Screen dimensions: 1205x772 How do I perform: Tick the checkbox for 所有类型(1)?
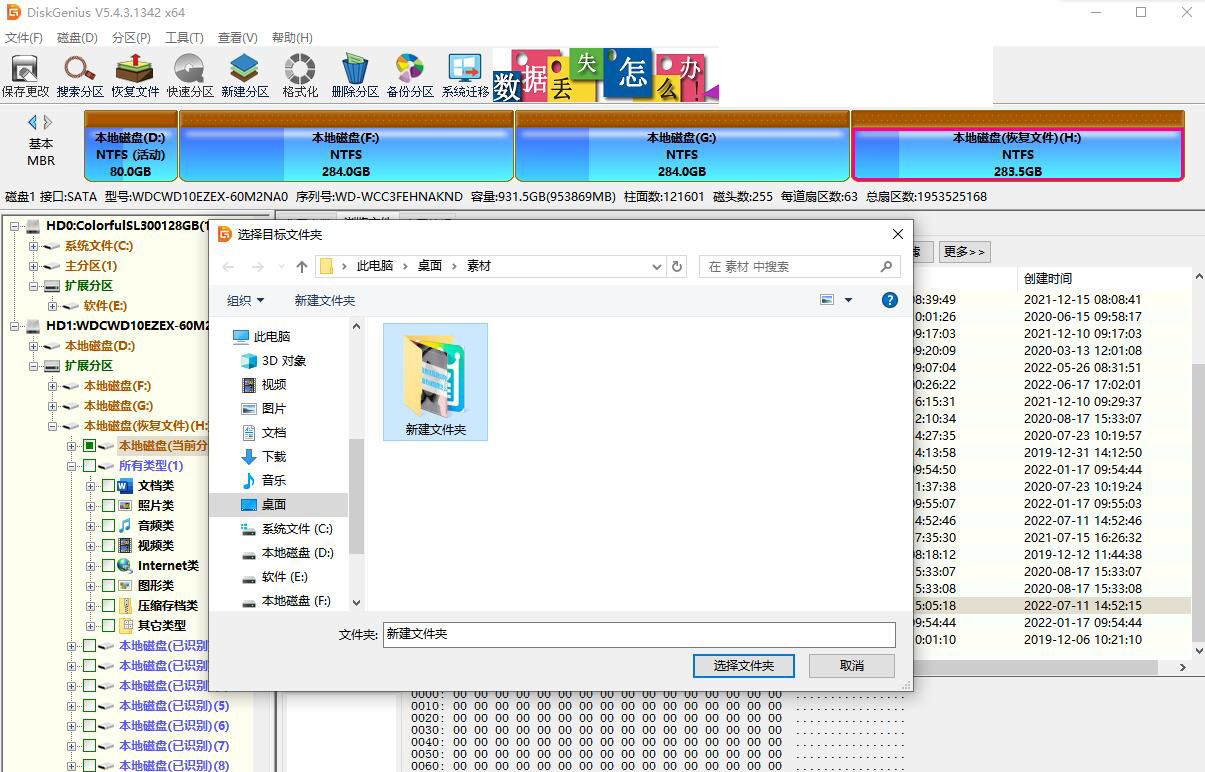tap(89, 466)
